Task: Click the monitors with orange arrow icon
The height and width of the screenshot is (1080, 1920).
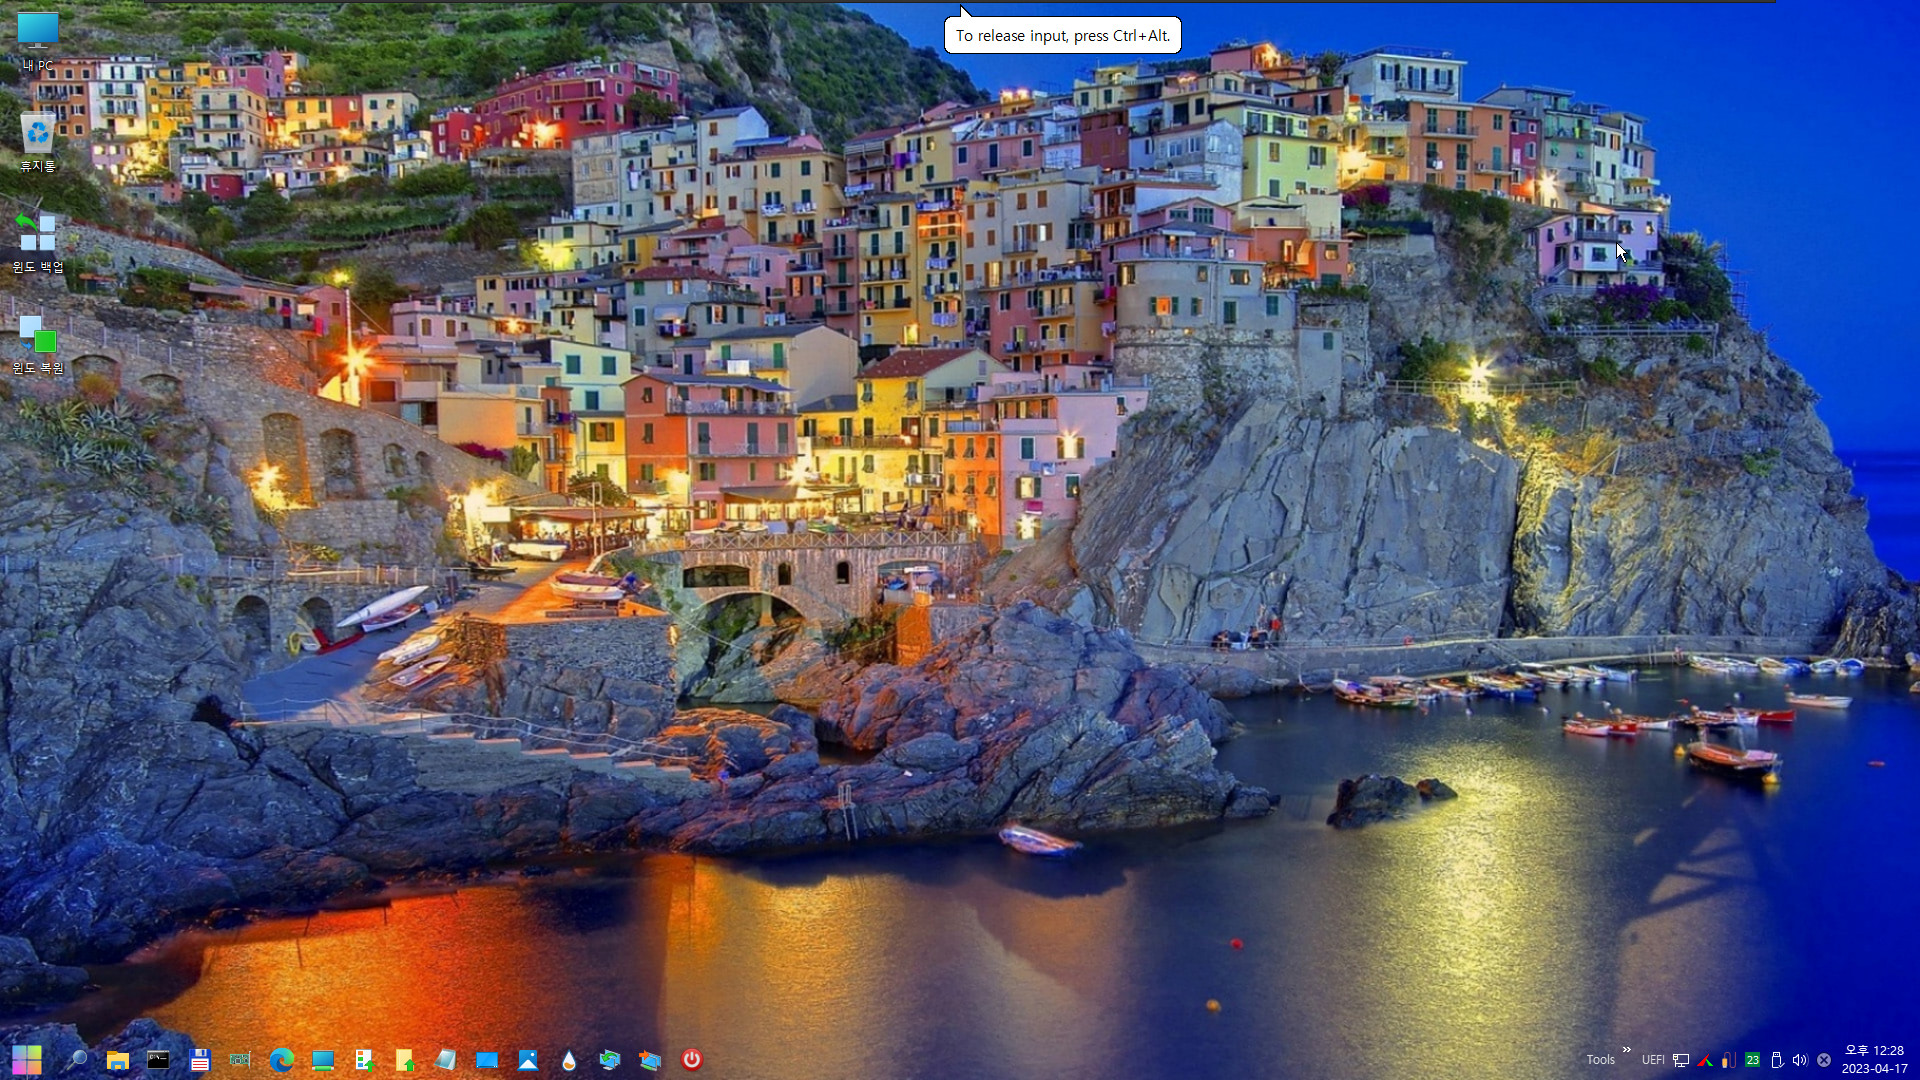Action: tap(651, 1060)
